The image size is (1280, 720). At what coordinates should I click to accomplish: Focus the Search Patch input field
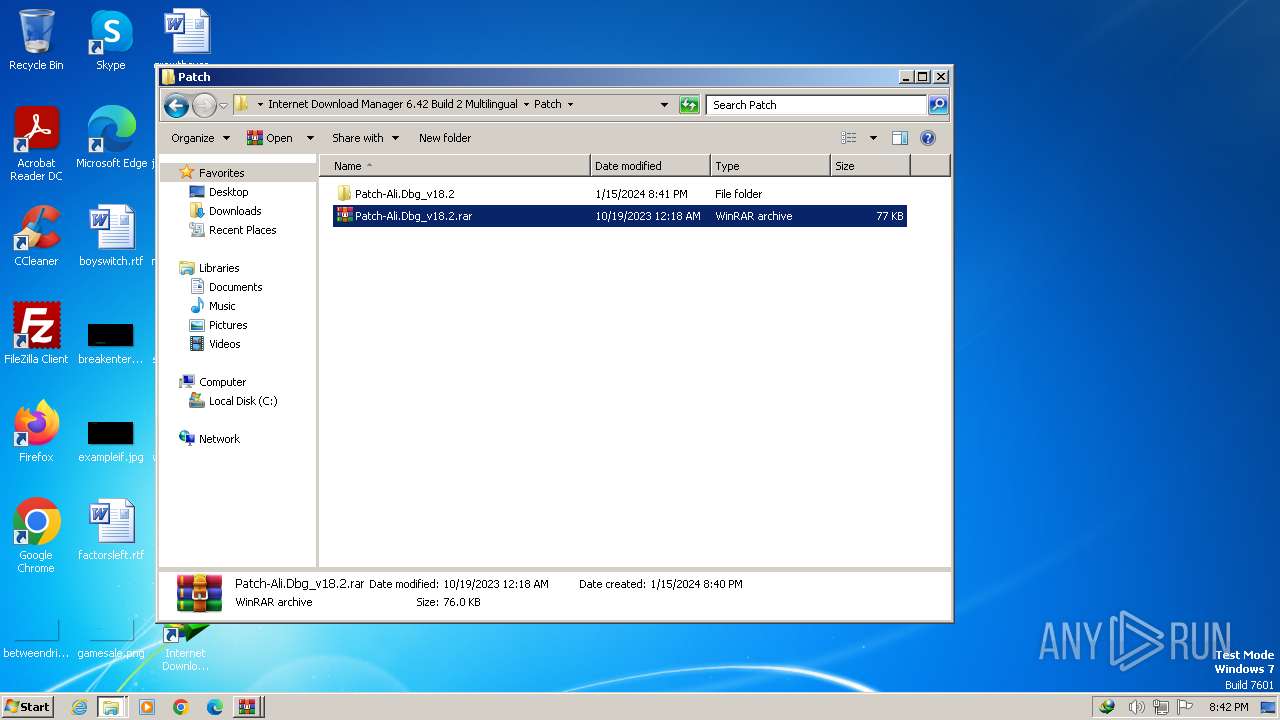pos(817,104)
